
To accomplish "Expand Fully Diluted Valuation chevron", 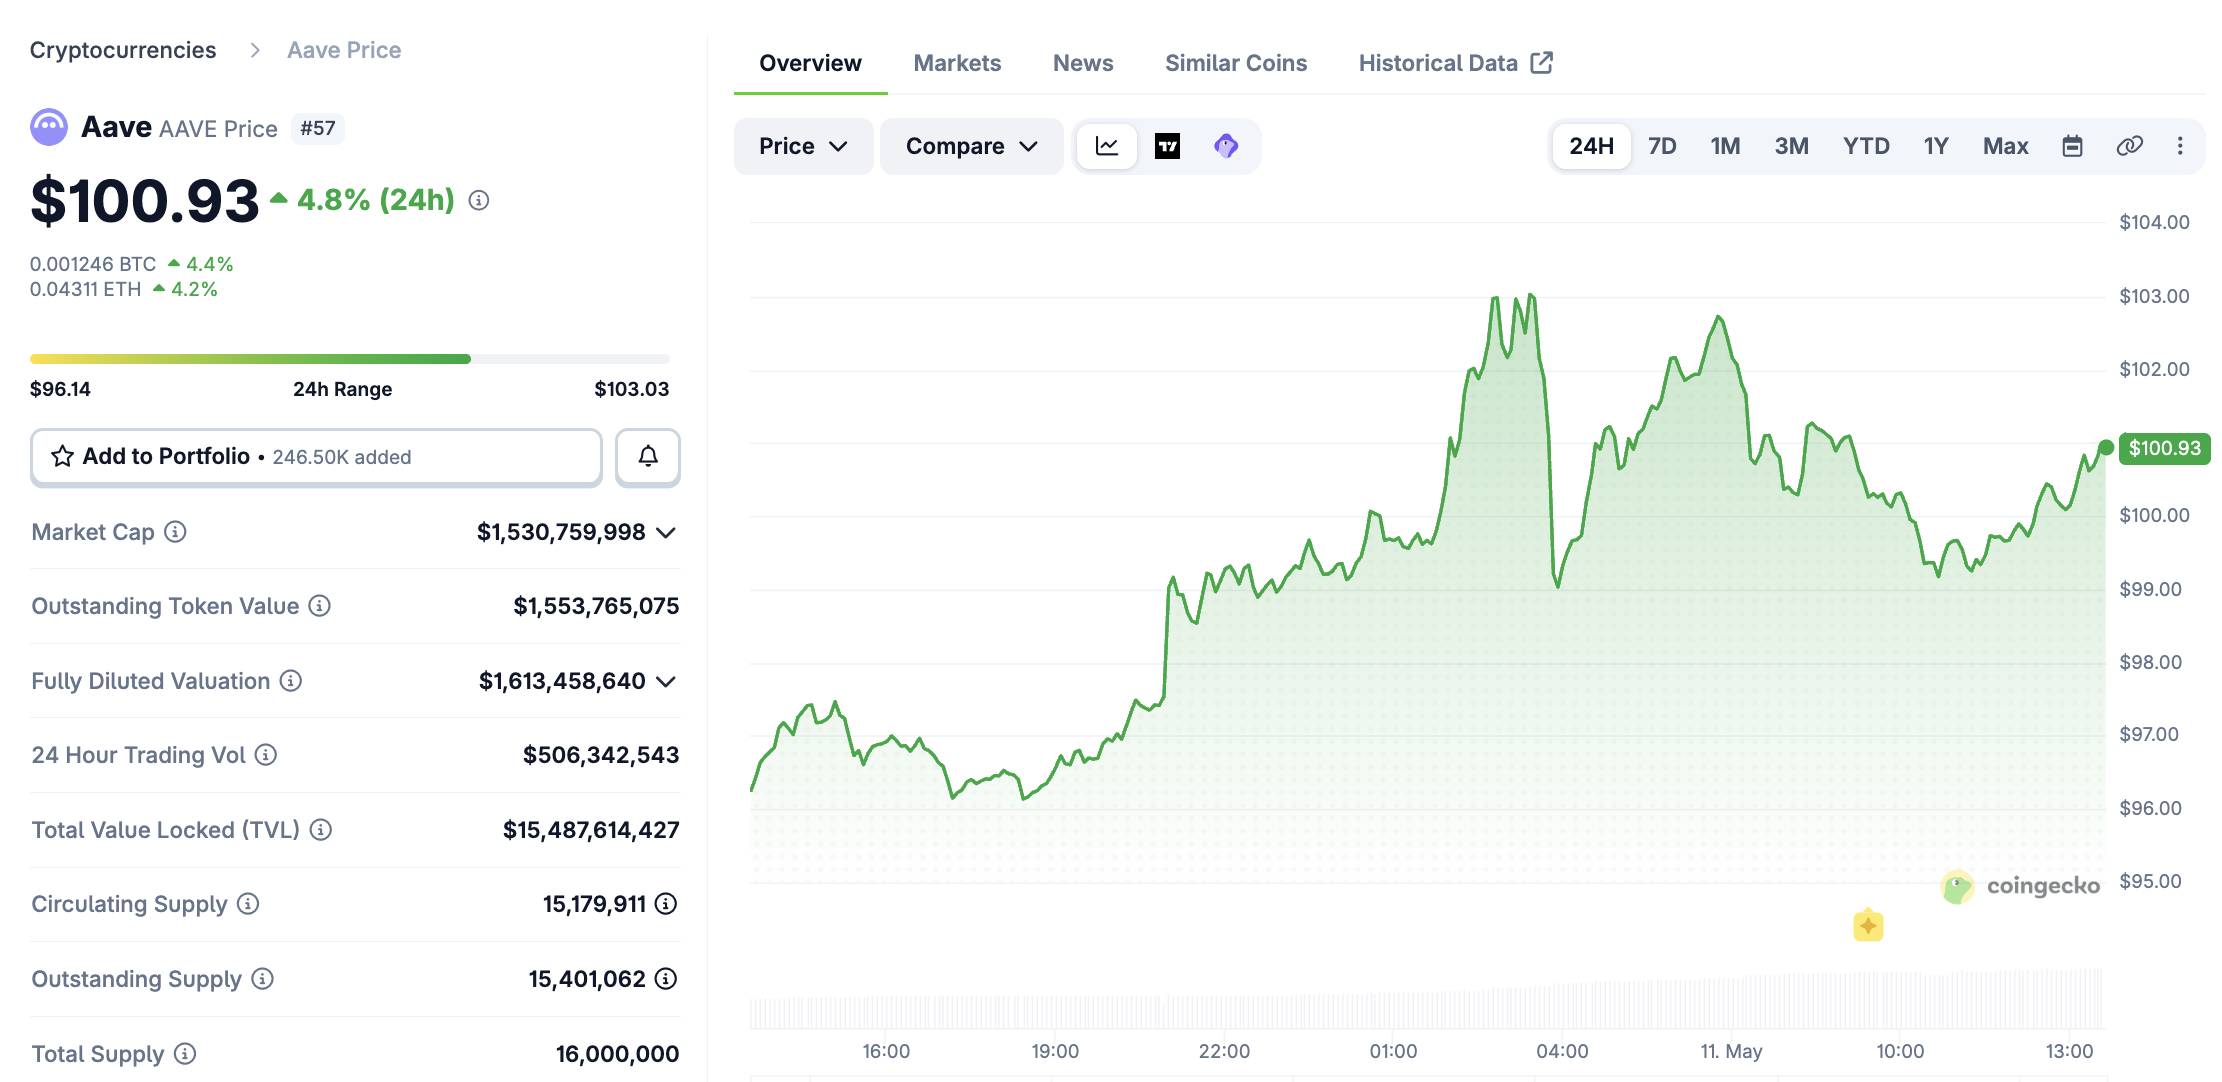I will coord(666,682).
